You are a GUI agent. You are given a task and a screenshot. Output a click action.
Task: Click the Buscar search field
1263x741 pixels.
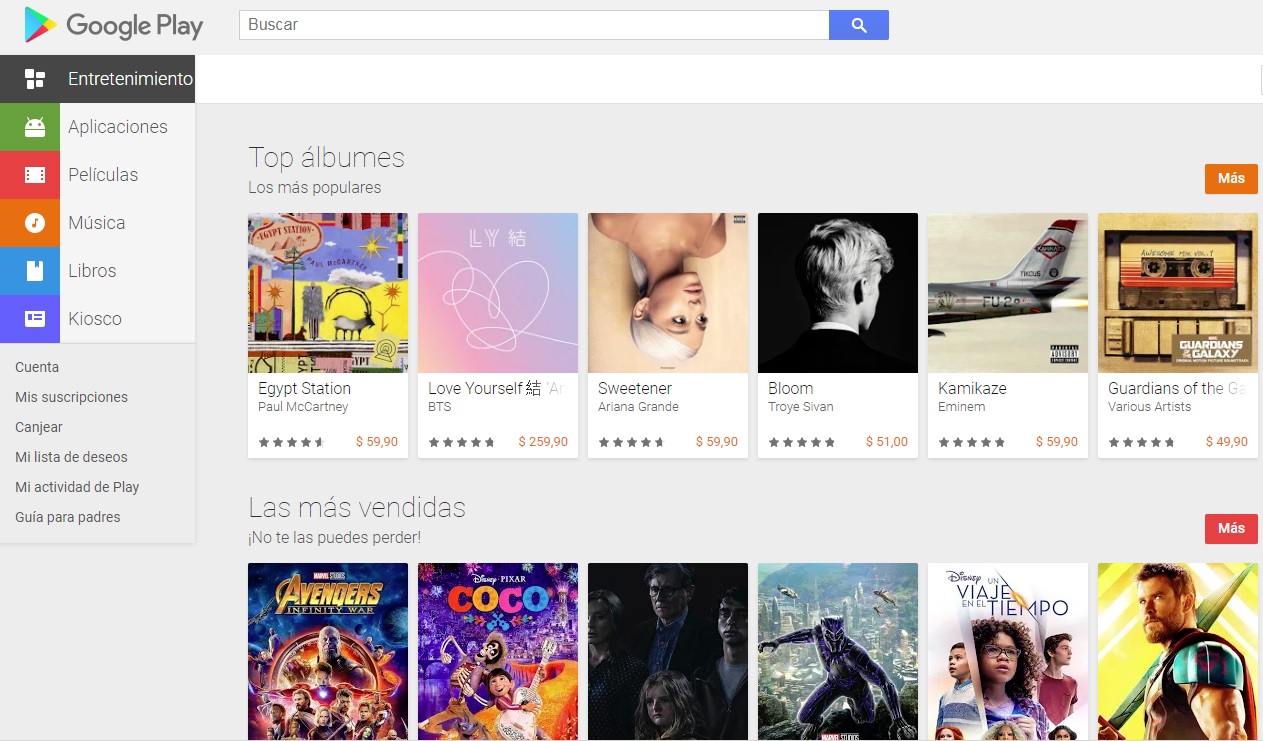point(534,25)
